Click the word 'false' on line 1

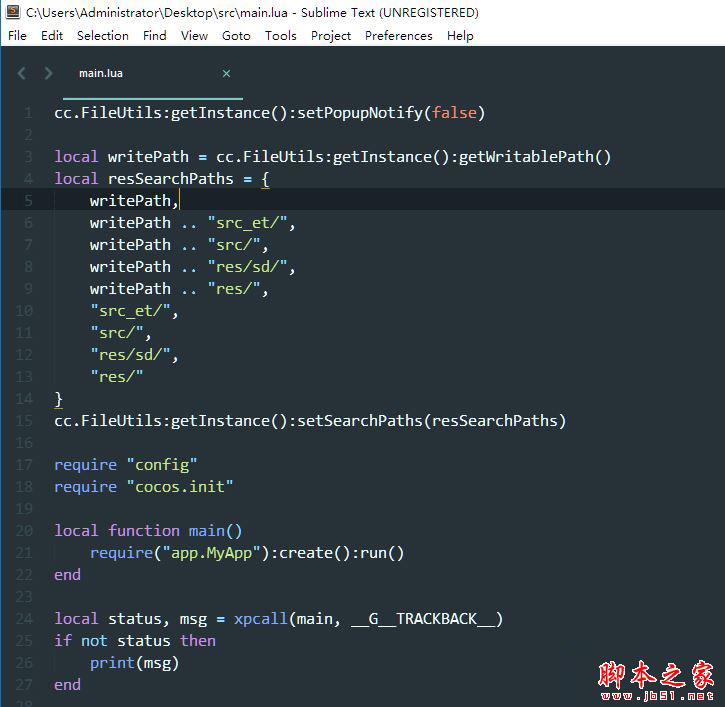[454, 113]
